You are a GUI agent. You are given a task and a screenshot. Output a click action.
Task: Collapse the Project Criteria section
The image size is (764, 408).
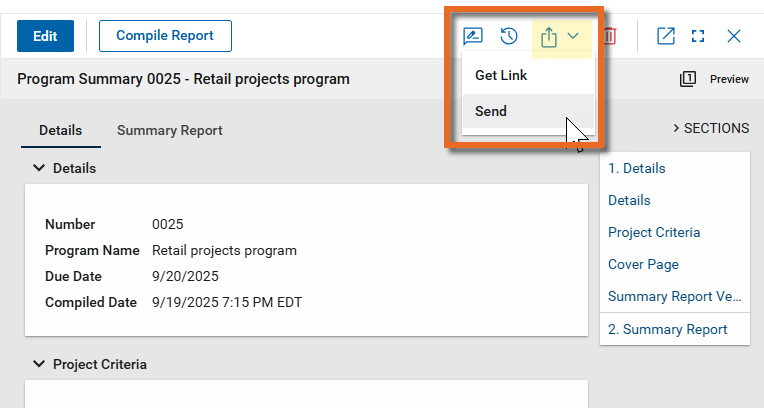(39, 364)
